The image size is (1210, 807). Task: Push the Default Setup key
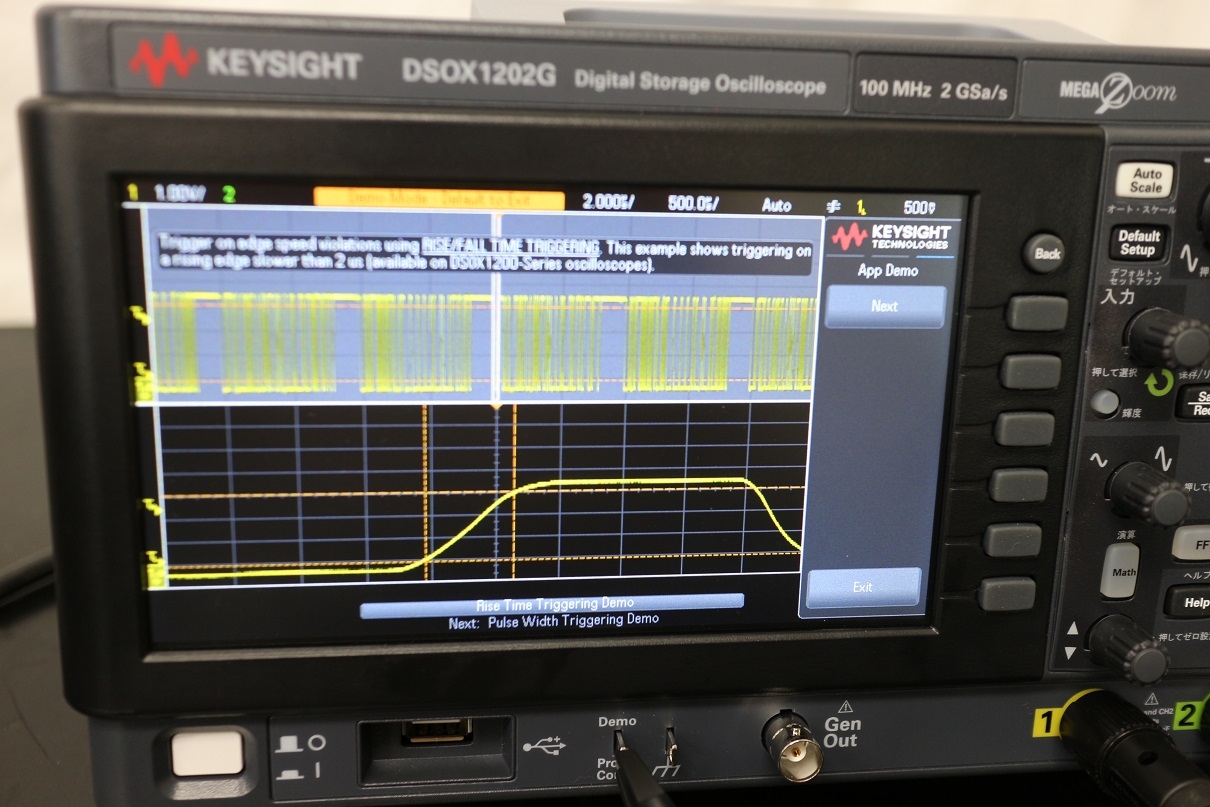click(1139, 243)
